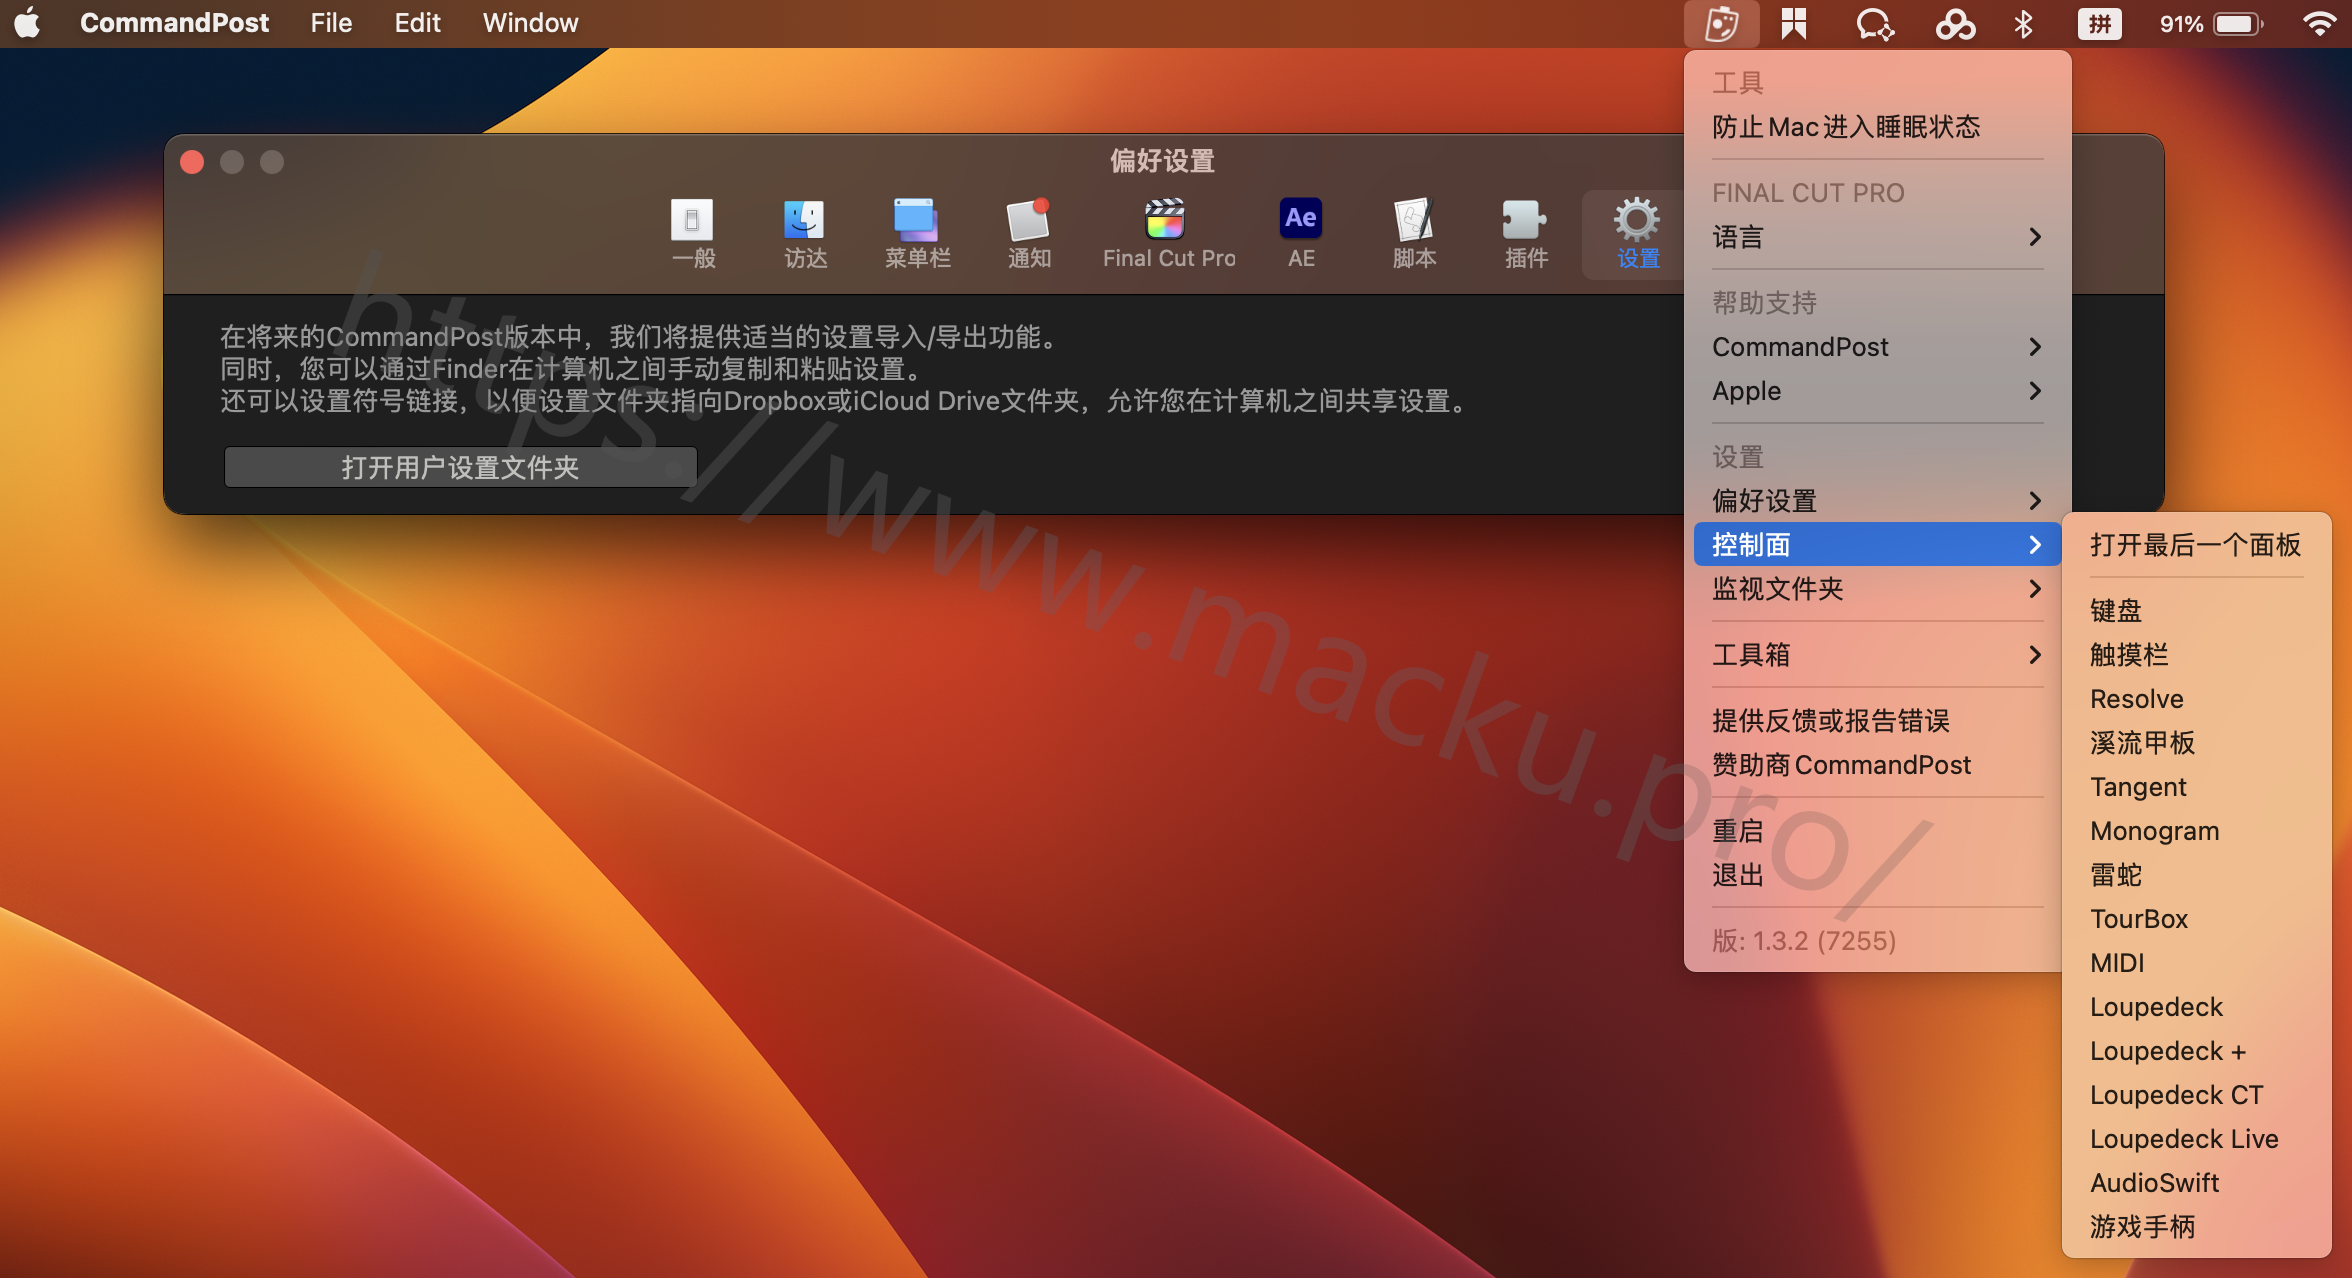Click the CommandPost menu bar status icon

pyautogui.click(x=1721, y=24)
